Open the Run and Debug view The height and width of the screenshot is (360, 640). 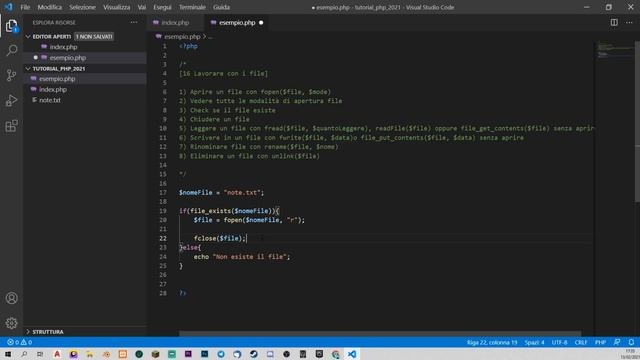coord(11,100)
